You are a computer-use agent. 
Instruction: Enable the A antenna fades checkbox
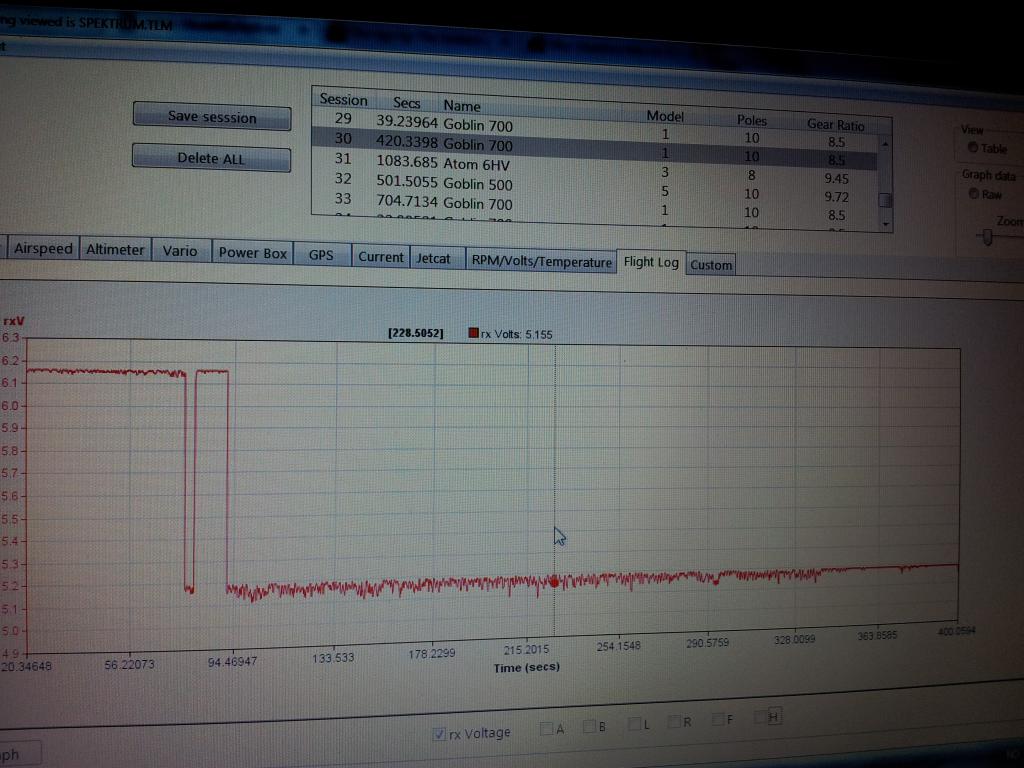(546, 729)
